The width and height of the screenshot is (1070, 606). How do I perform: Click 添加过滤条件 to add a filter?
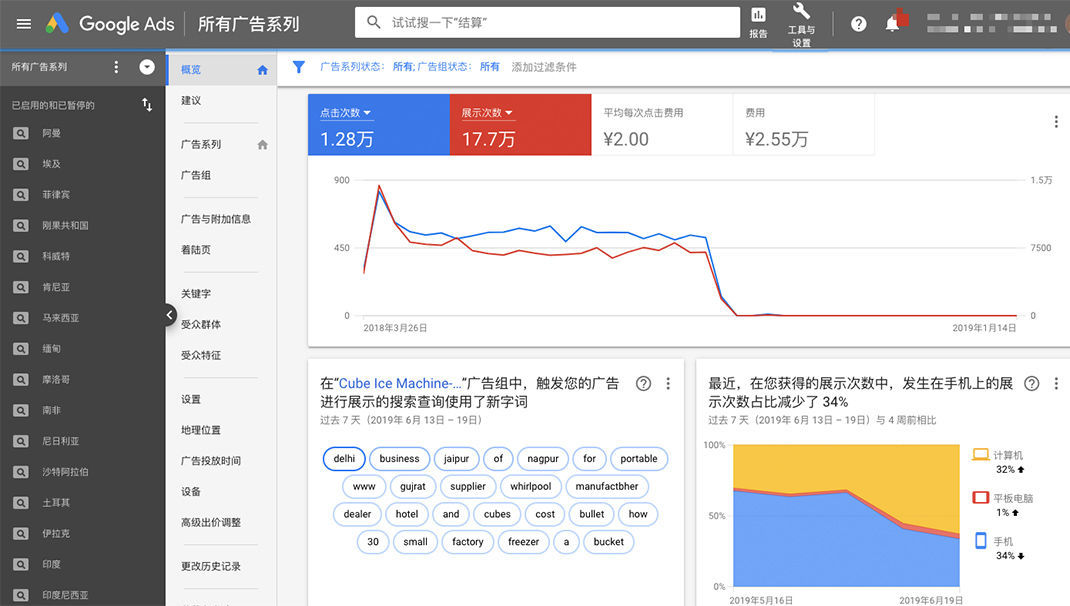tap(544, 67)
